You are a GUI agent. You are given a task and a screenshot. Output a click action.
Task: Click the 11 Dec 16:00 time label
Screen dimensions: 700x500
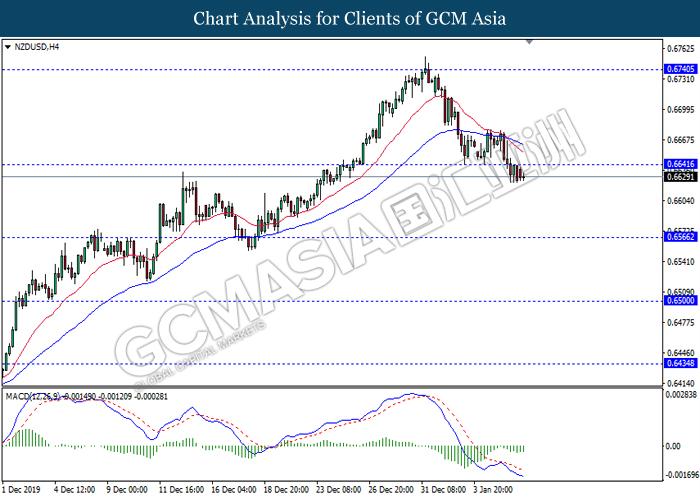pos(181,490)
